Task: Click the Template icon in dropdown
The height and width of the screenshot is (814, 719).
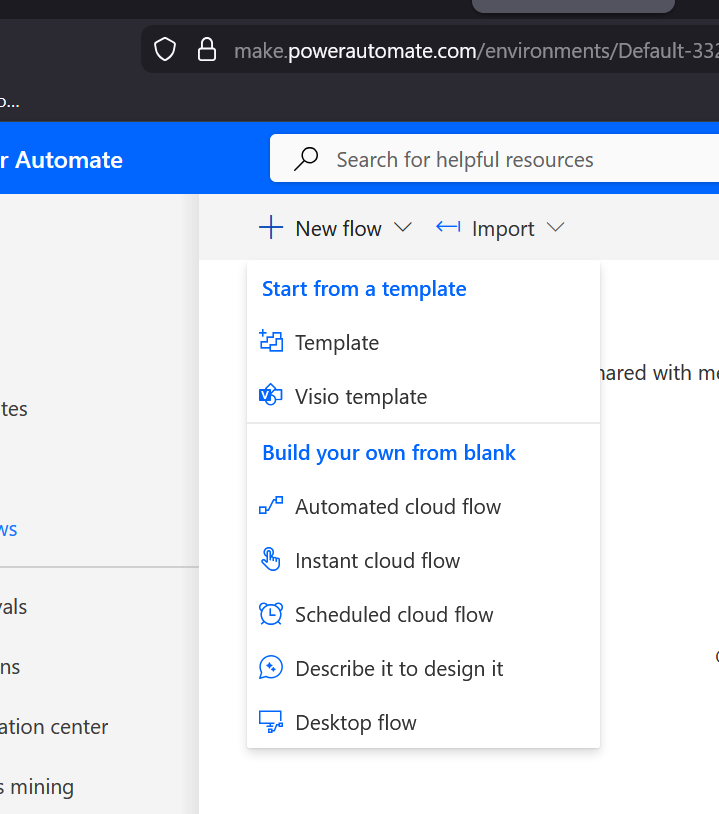Action: point(271,342)
